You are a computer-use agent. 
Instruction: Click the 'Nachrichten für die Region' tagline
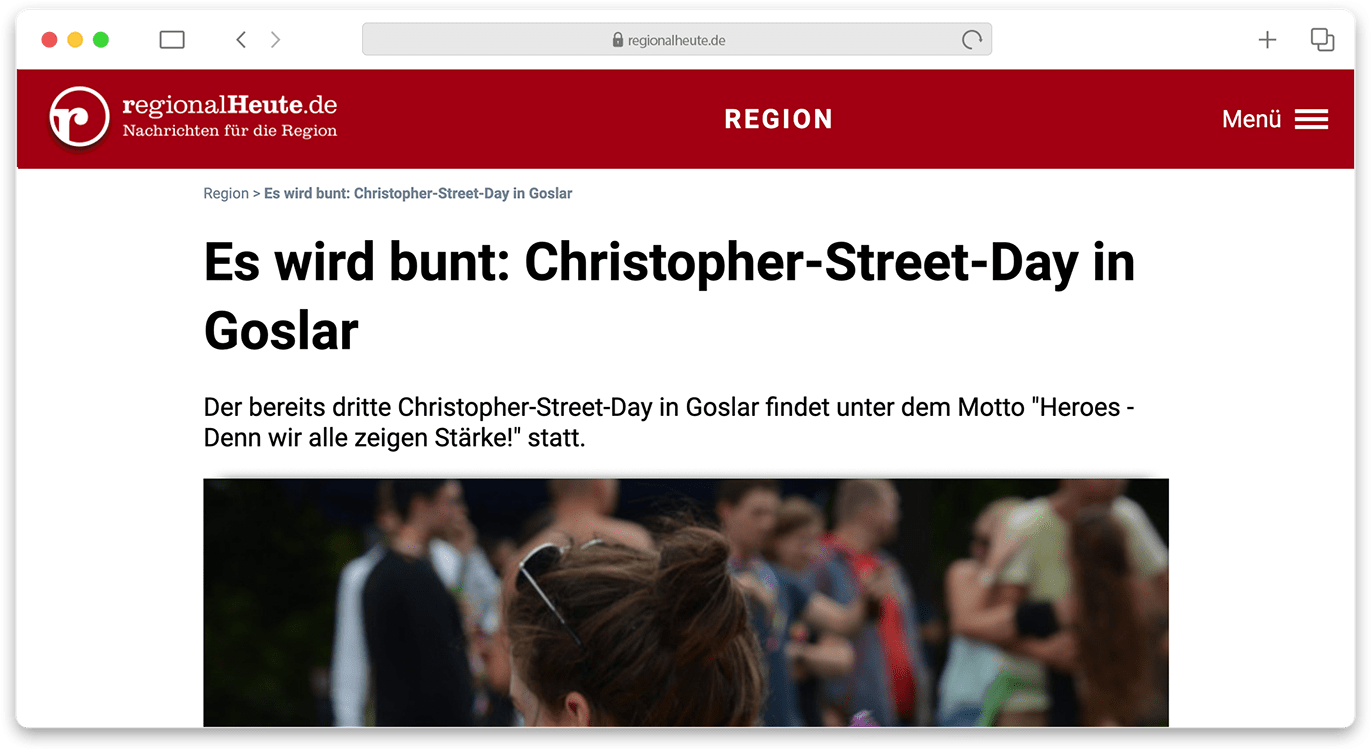(230, 131)
